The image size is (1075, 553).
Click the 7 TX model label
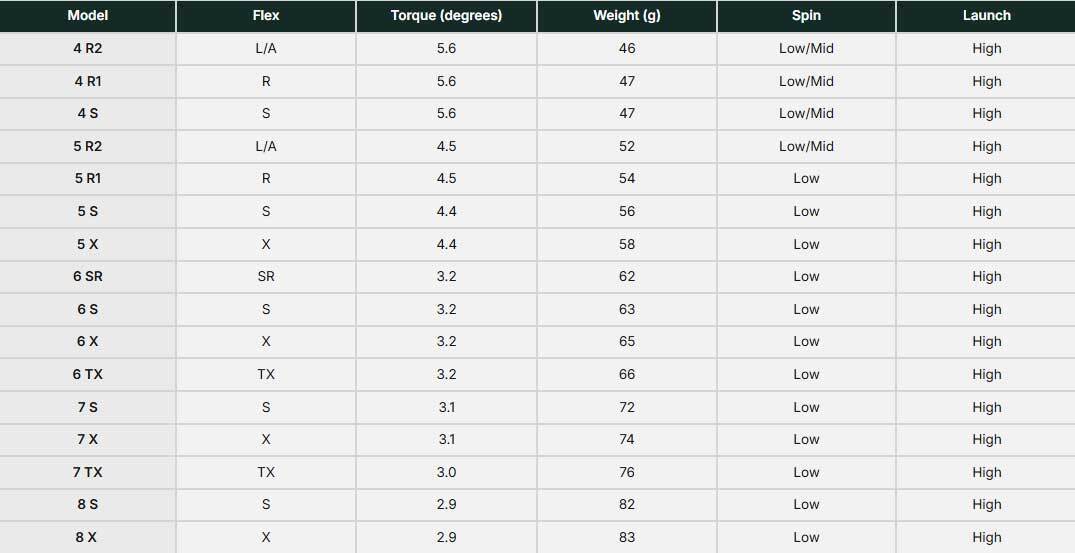[x=88, y=472]
